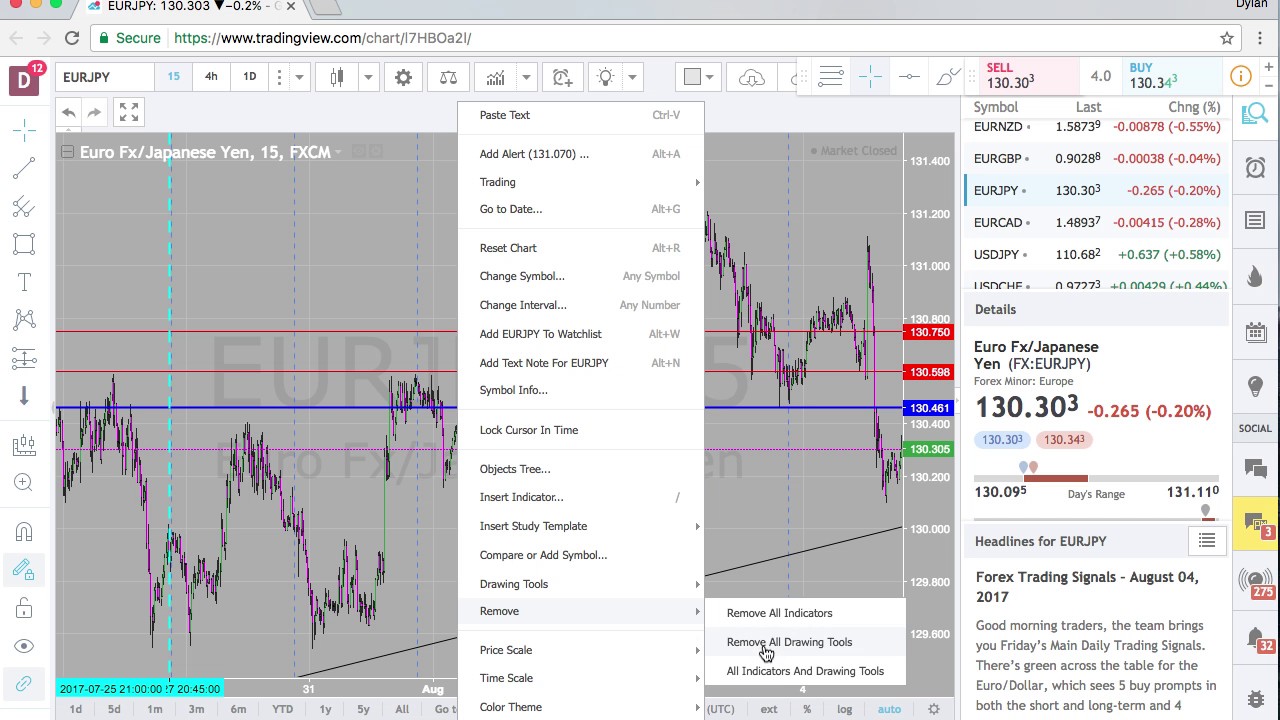This screenshot has width=1280, height=720.
Task: Toggle lock all drawing tools
Action: click(x=24, y=608)
